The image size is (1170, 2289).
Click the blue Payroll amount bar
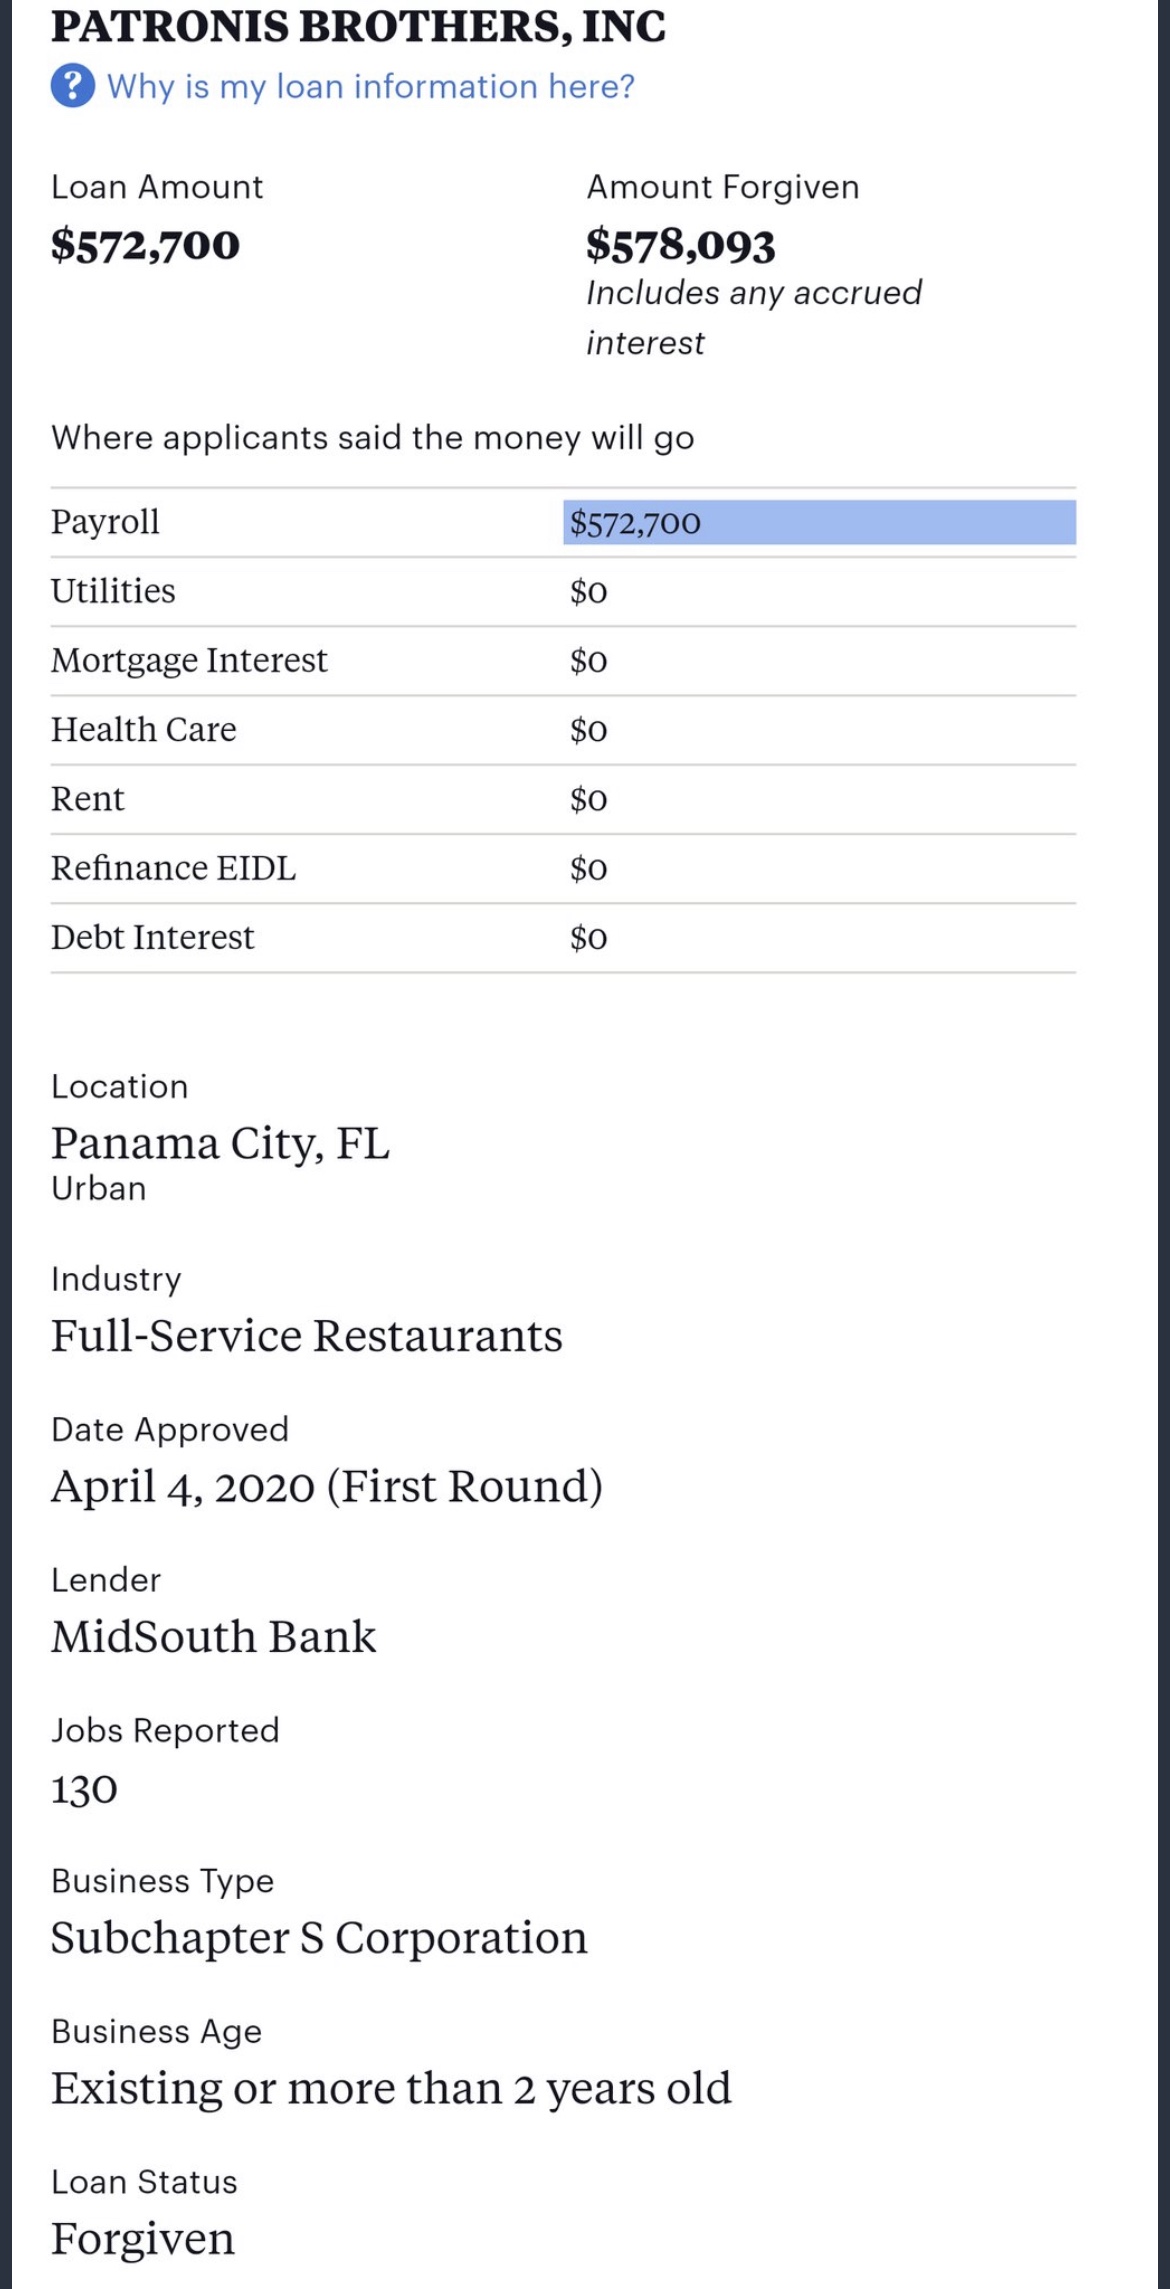pos(819,522)
